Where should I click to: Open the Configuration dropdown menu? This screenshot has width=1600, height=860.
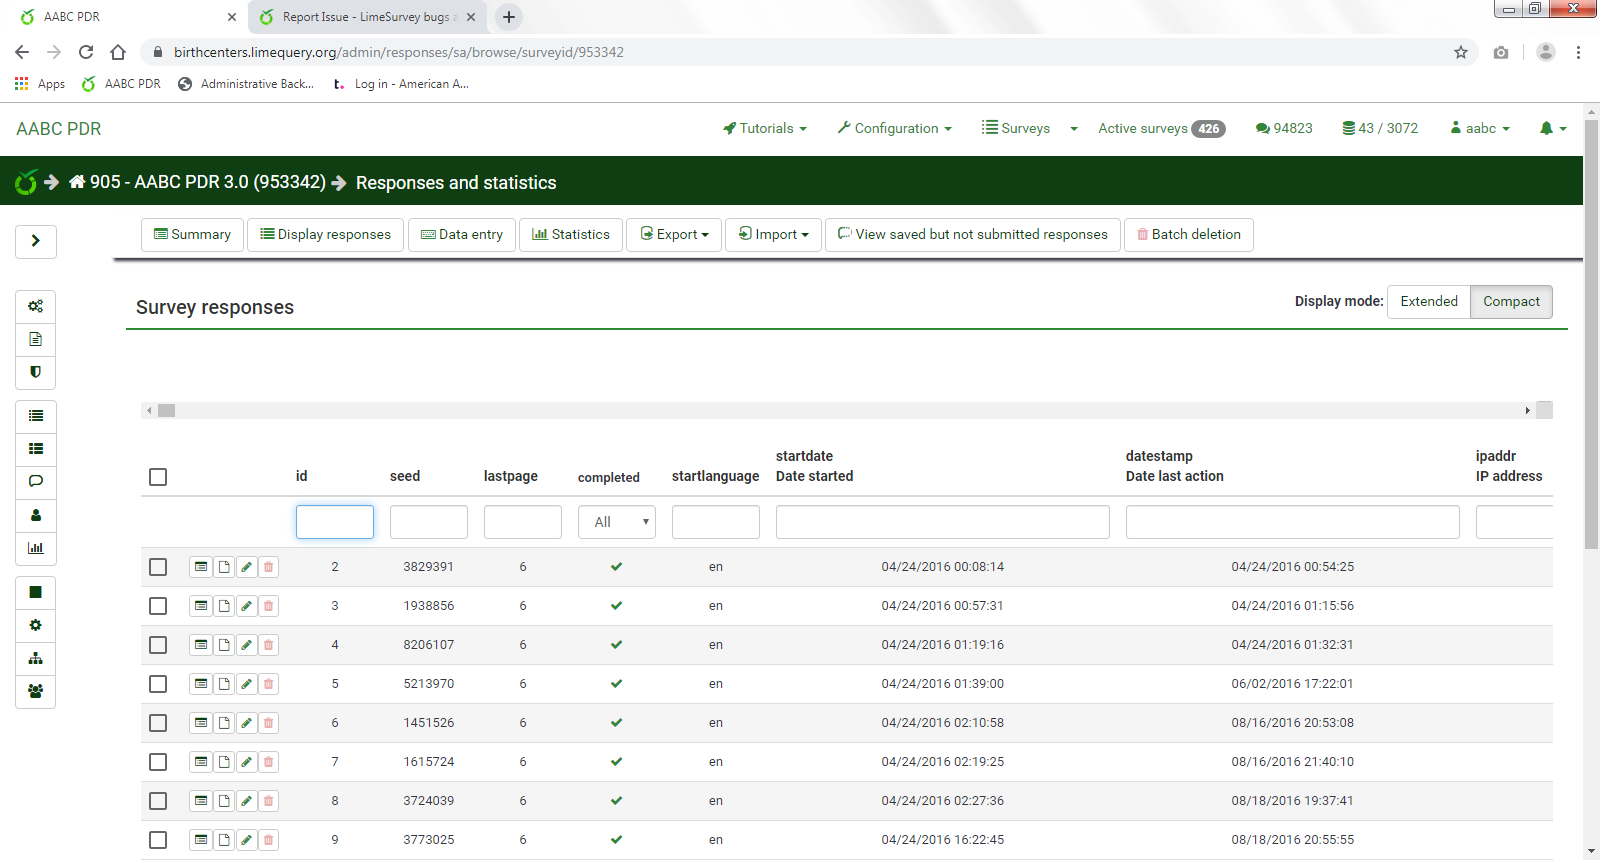pyautogui.click(x=895, y=128)
